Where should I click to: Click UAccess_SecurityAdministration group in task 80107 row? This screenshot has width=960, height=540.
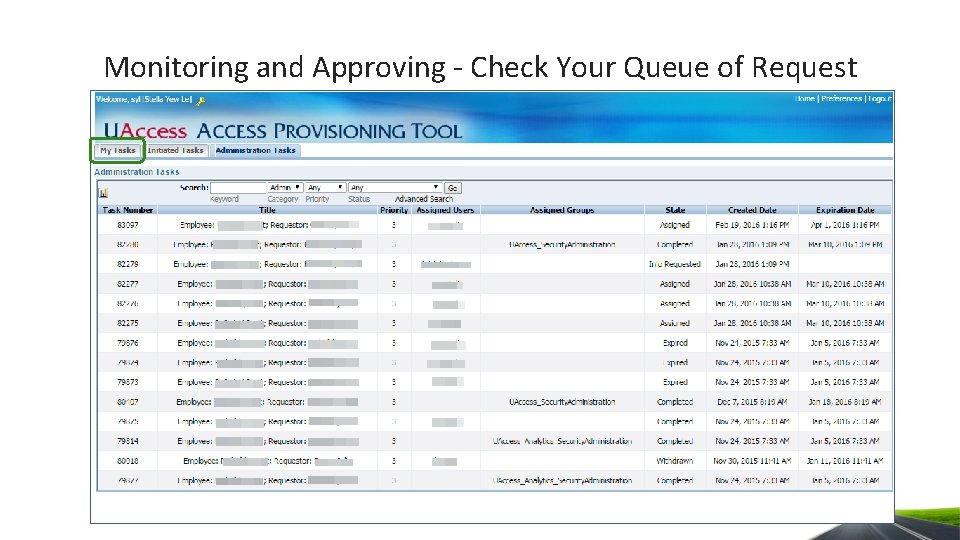pos(562,402)
